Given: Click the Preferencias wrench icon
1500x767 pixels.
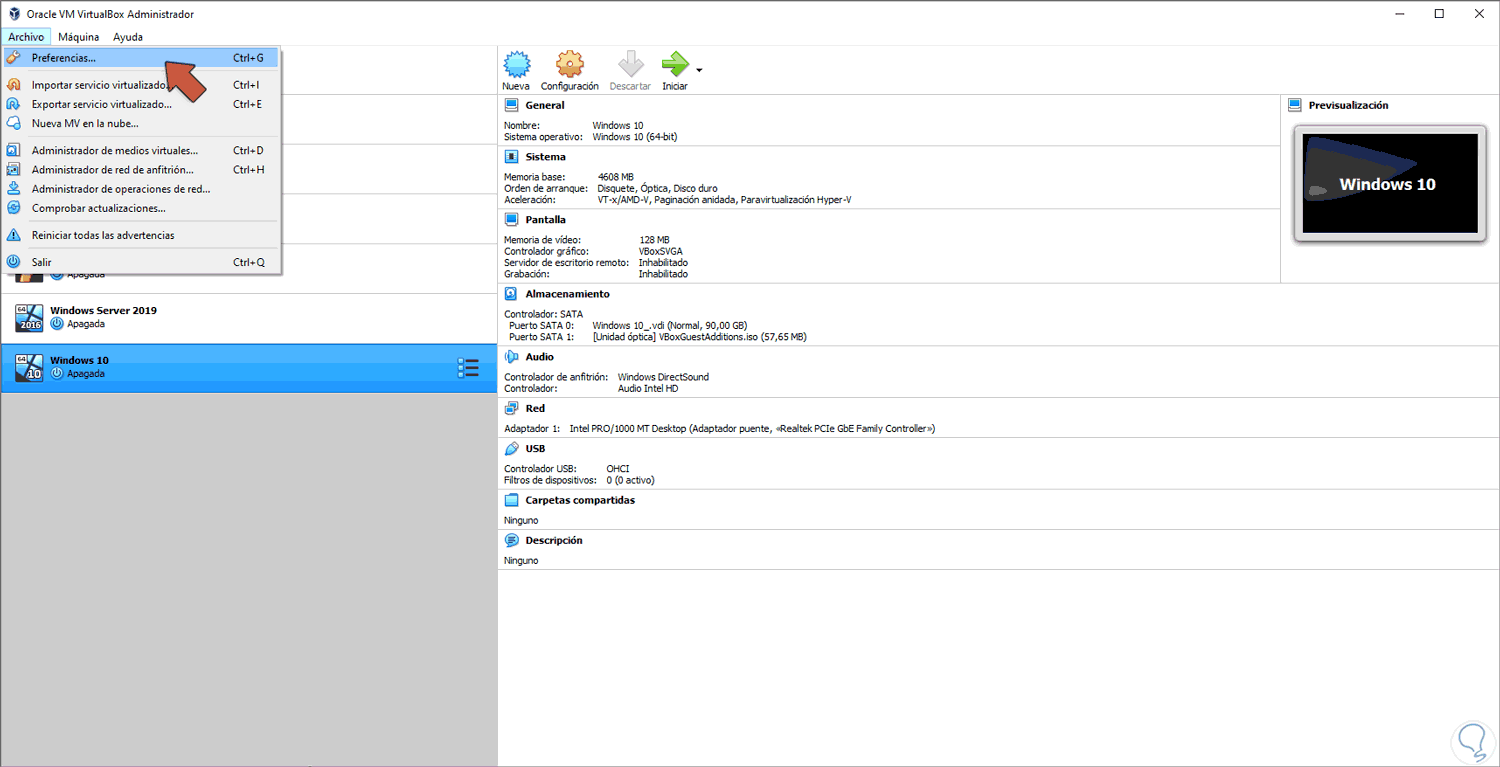Looking at the screenshot, I should tap(14, 58).
